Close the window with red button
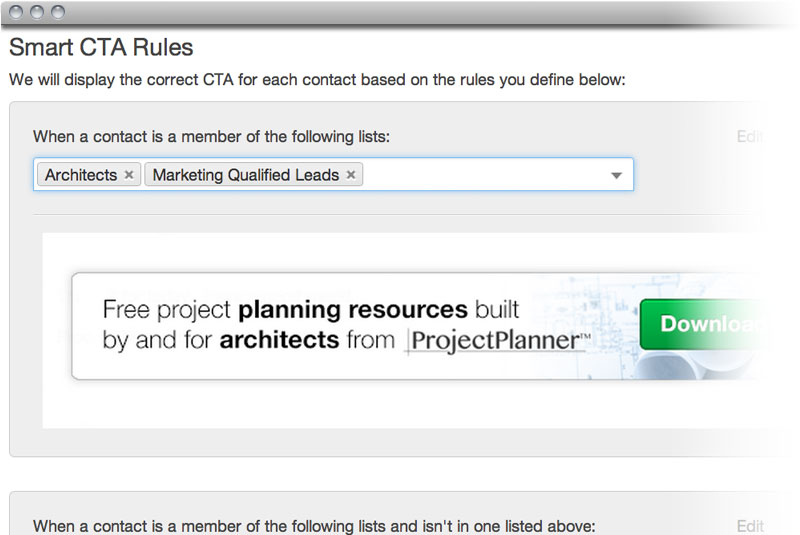This screenshot has height=535, width=800. tap(17, 12)
